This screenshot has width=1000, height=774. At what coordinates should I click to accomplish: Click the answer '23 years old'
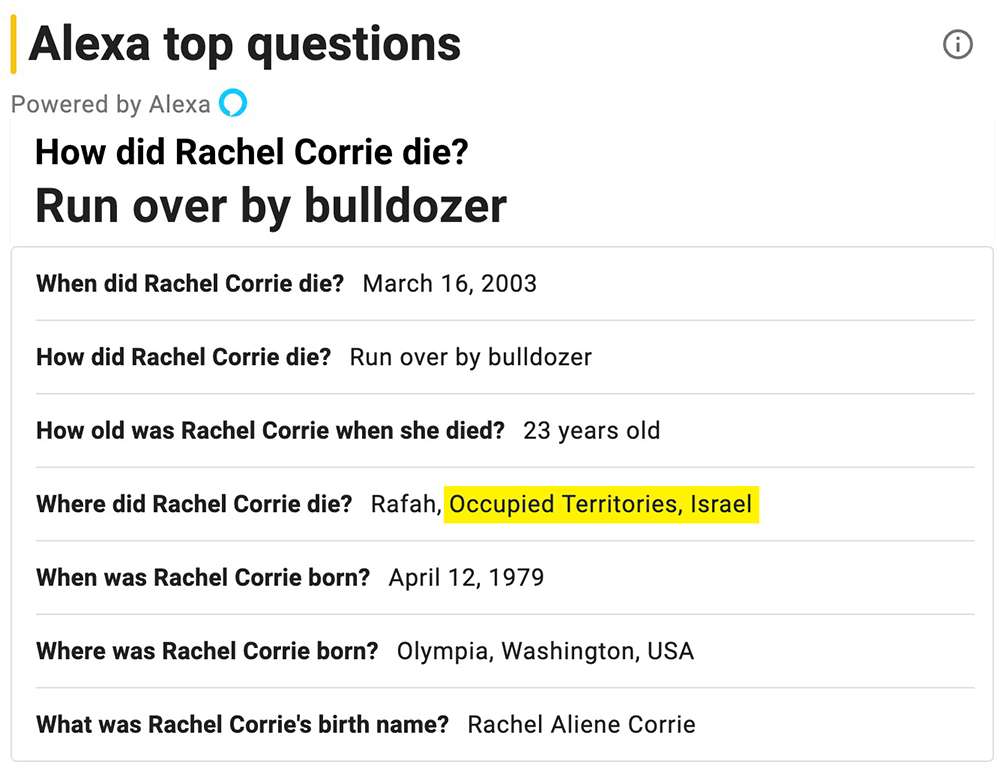[x=592, y=431]
